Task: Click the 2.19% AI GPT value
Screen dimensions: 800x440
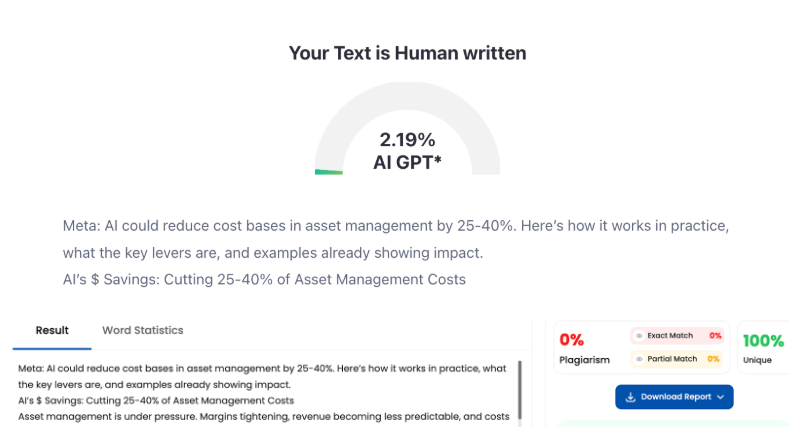Action: tap(407, 140)
